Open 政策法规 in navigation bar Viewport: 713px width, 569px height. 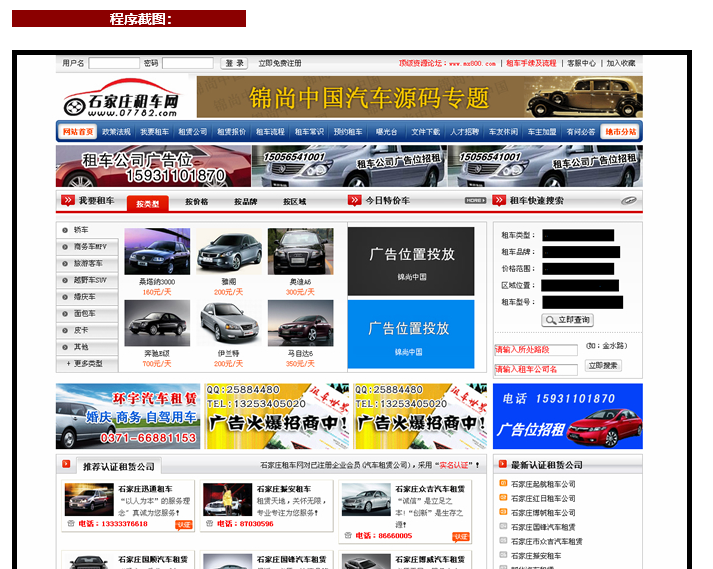(x=116, y=132)
